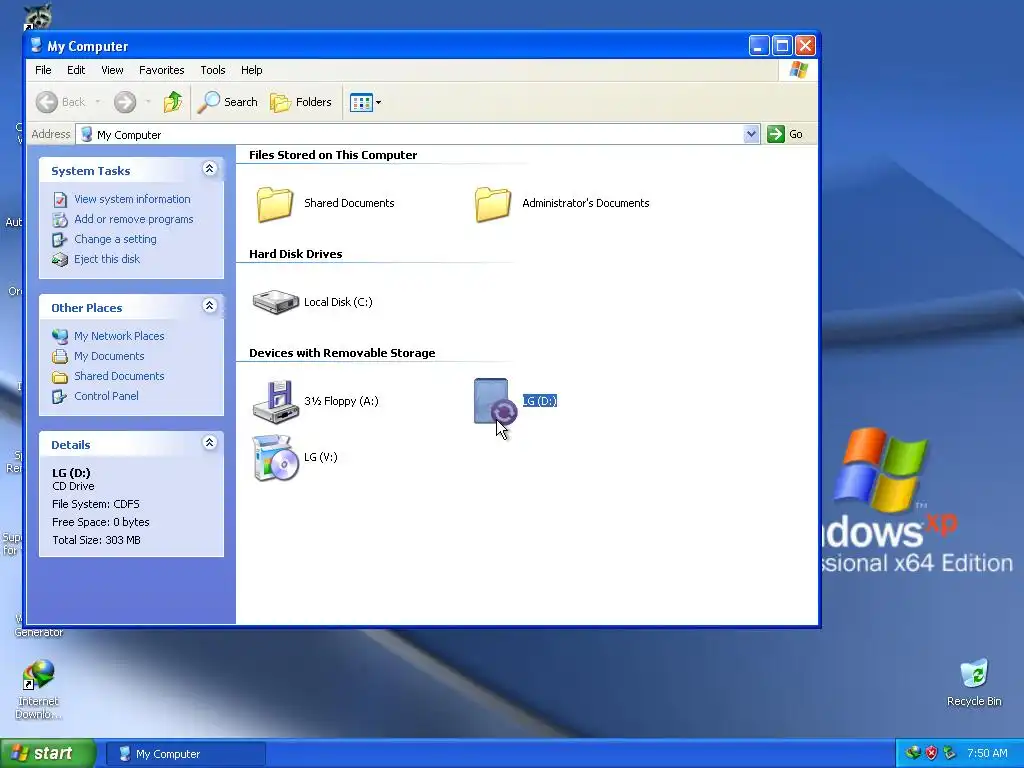
Task: Open the Views dropdown button
Action: 365,102
